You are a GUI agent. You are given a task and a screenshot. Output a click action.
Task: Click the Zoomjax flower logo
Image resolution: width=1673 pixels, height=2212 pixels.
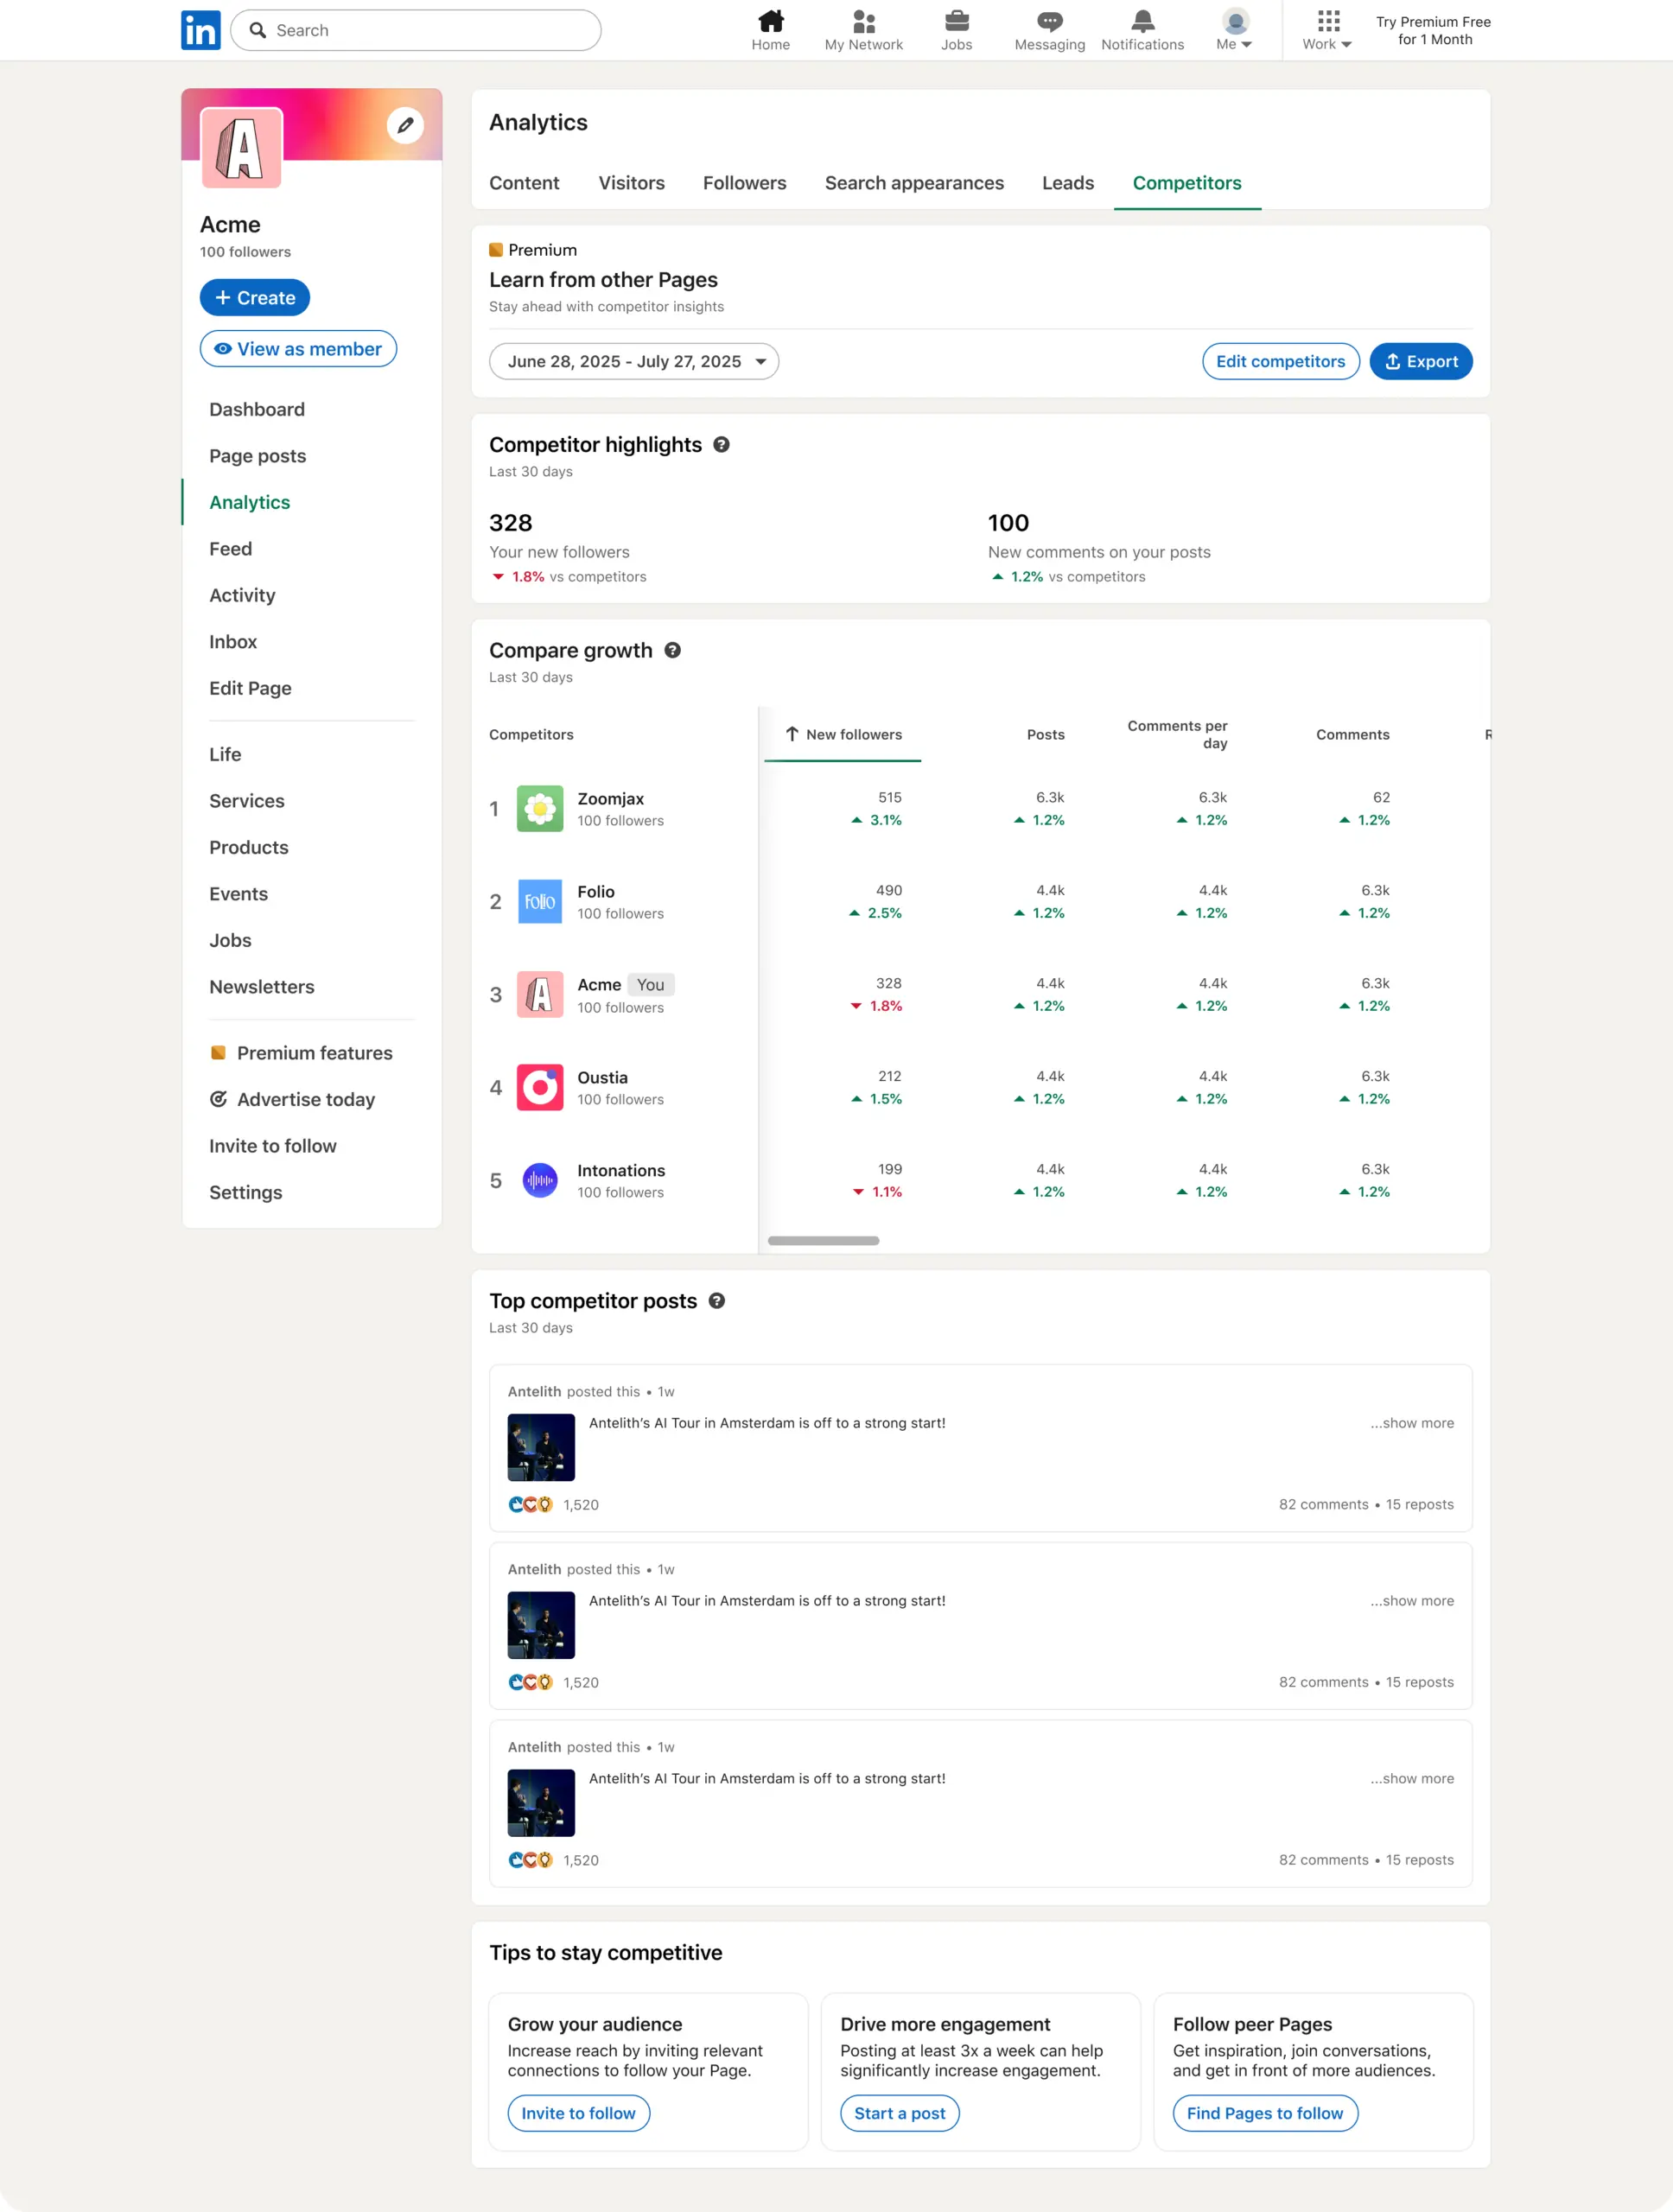540,809
